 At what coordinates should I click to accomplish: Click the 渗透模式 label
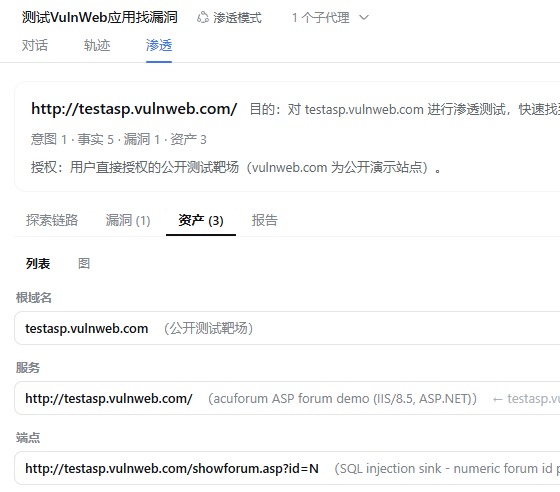237,17
